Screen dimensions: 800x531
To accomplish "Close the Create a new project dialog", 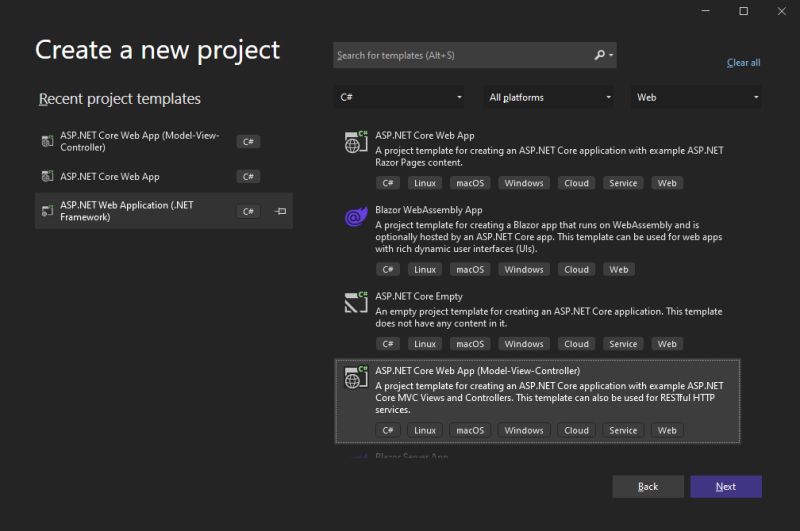I will click(x=782, y=11).
